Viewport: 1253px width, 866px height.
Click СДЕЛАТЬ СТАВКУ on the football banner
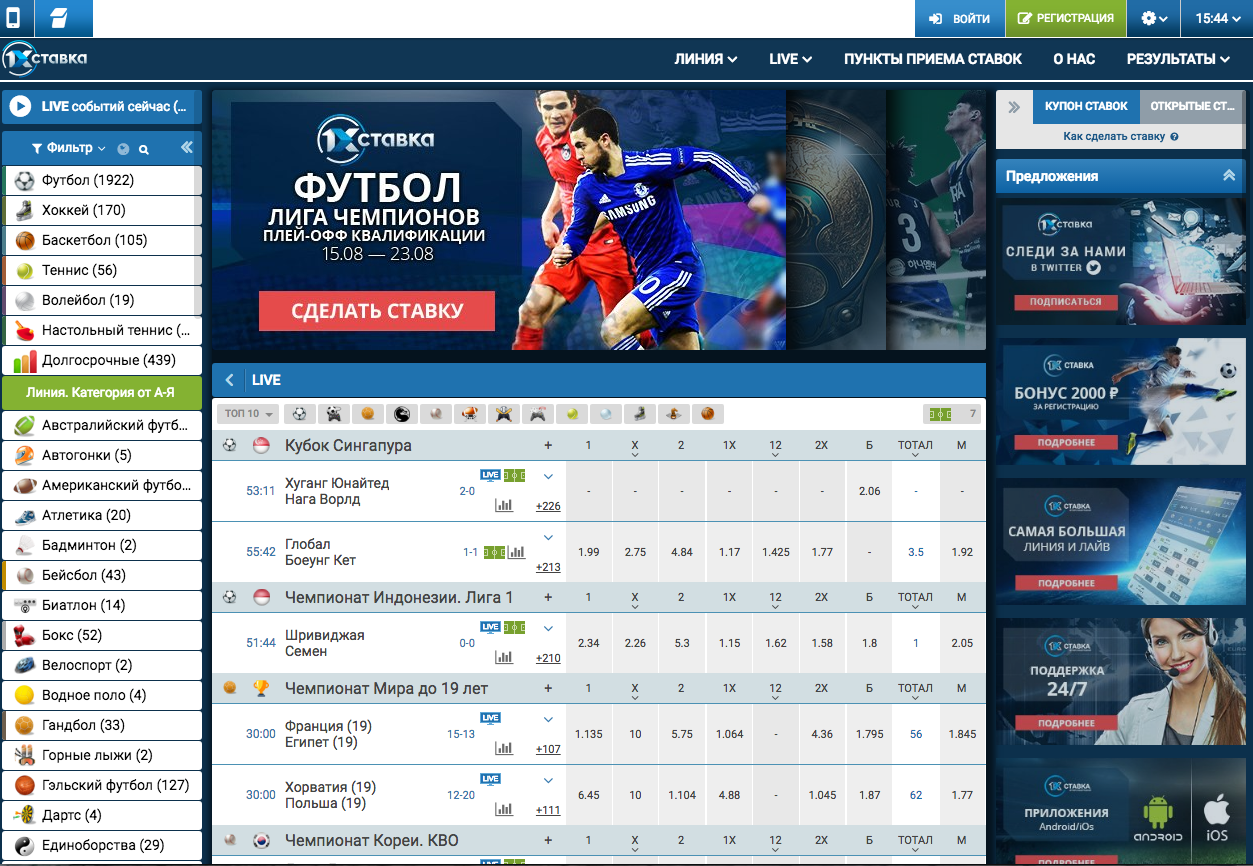point(377,311)
